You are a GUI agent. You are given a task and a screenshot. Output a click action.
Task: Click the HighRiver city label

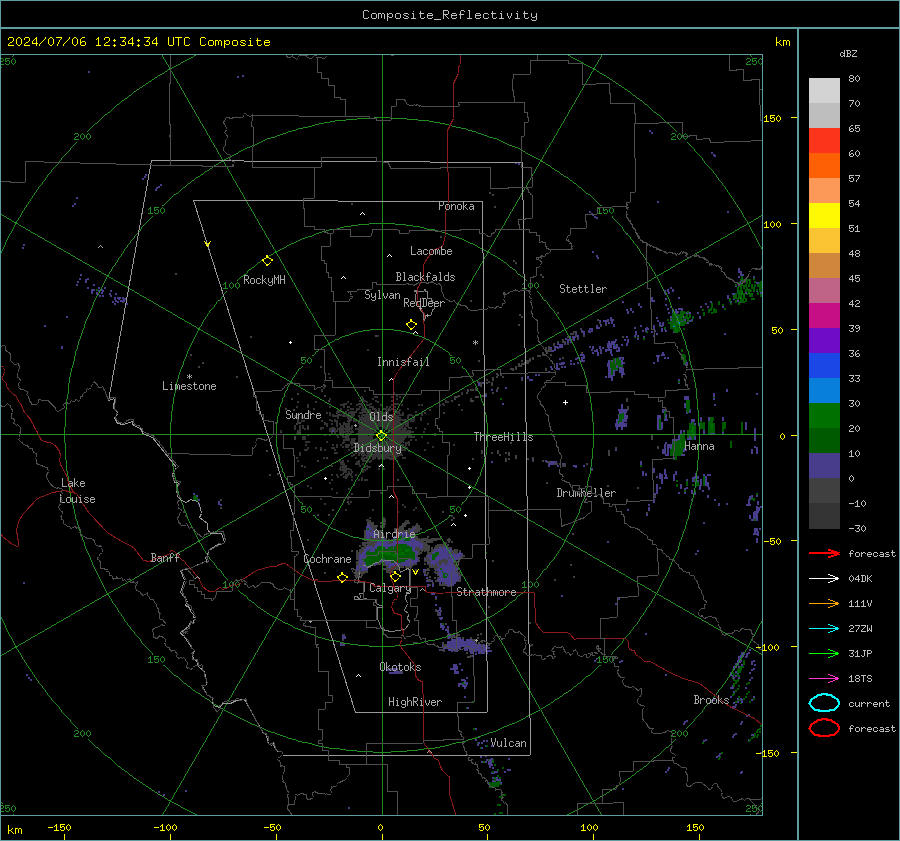[415, 702]
